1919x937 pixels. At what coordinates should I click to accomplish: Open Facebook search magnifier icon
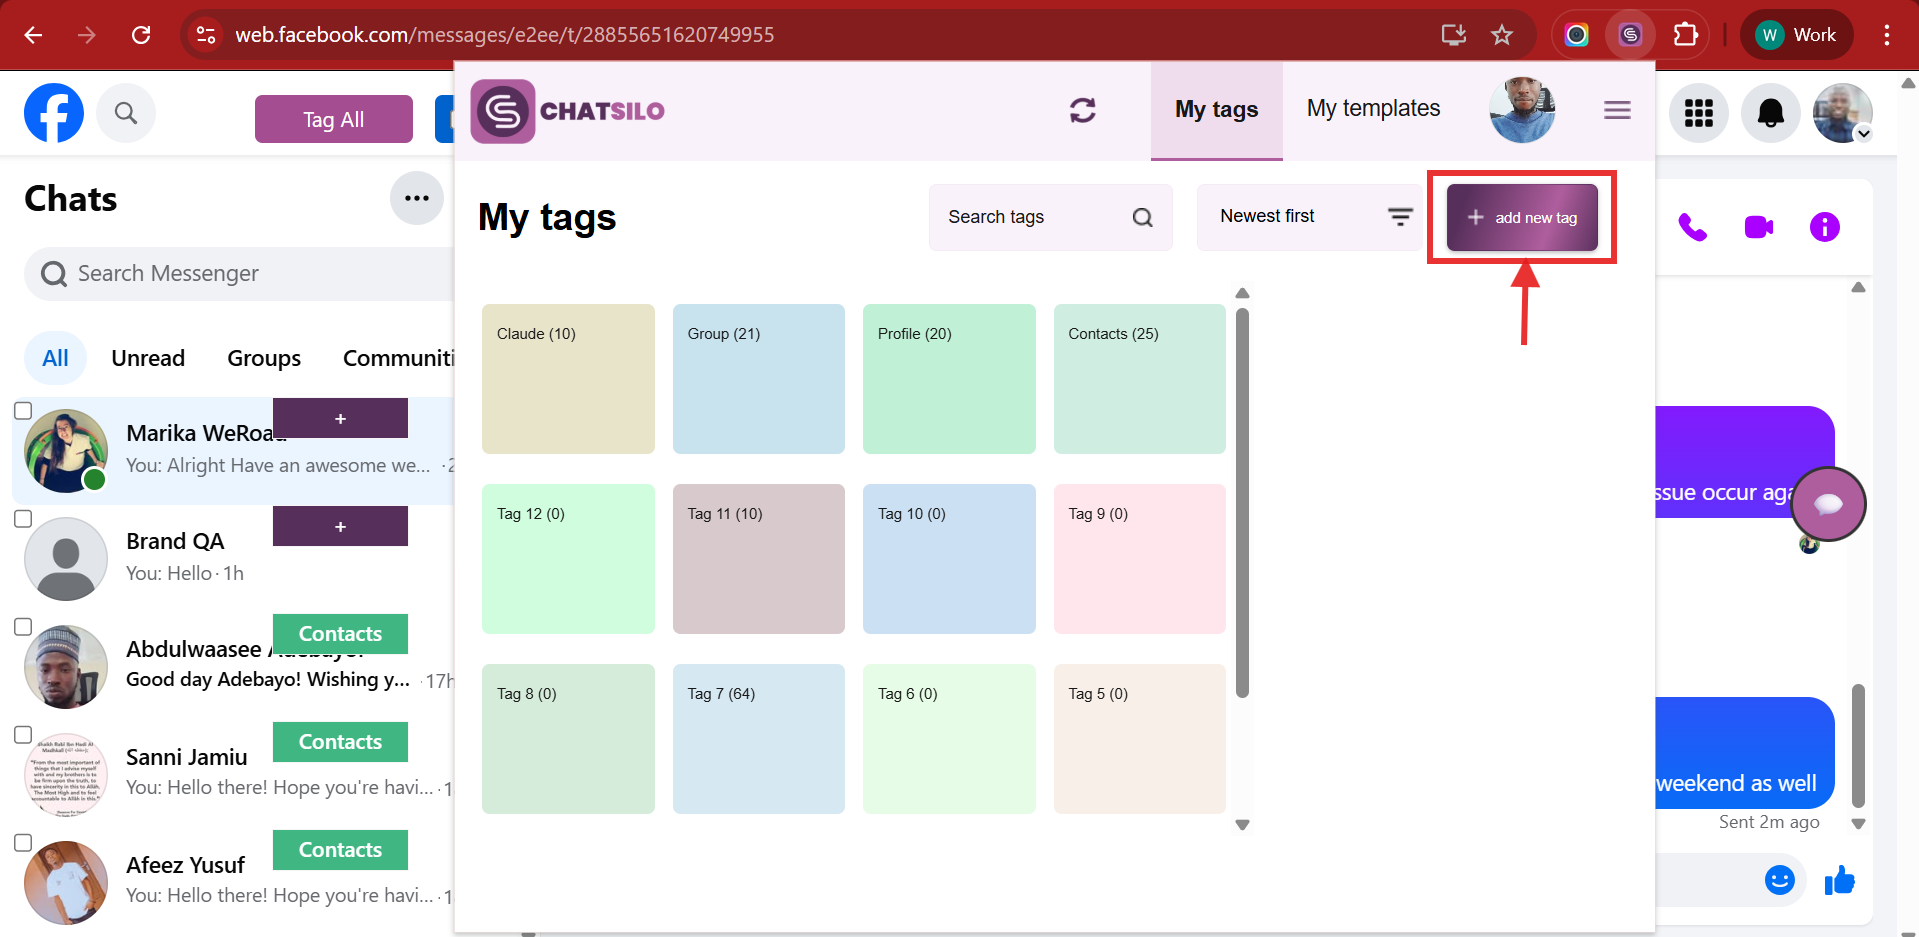coord(125,113)
